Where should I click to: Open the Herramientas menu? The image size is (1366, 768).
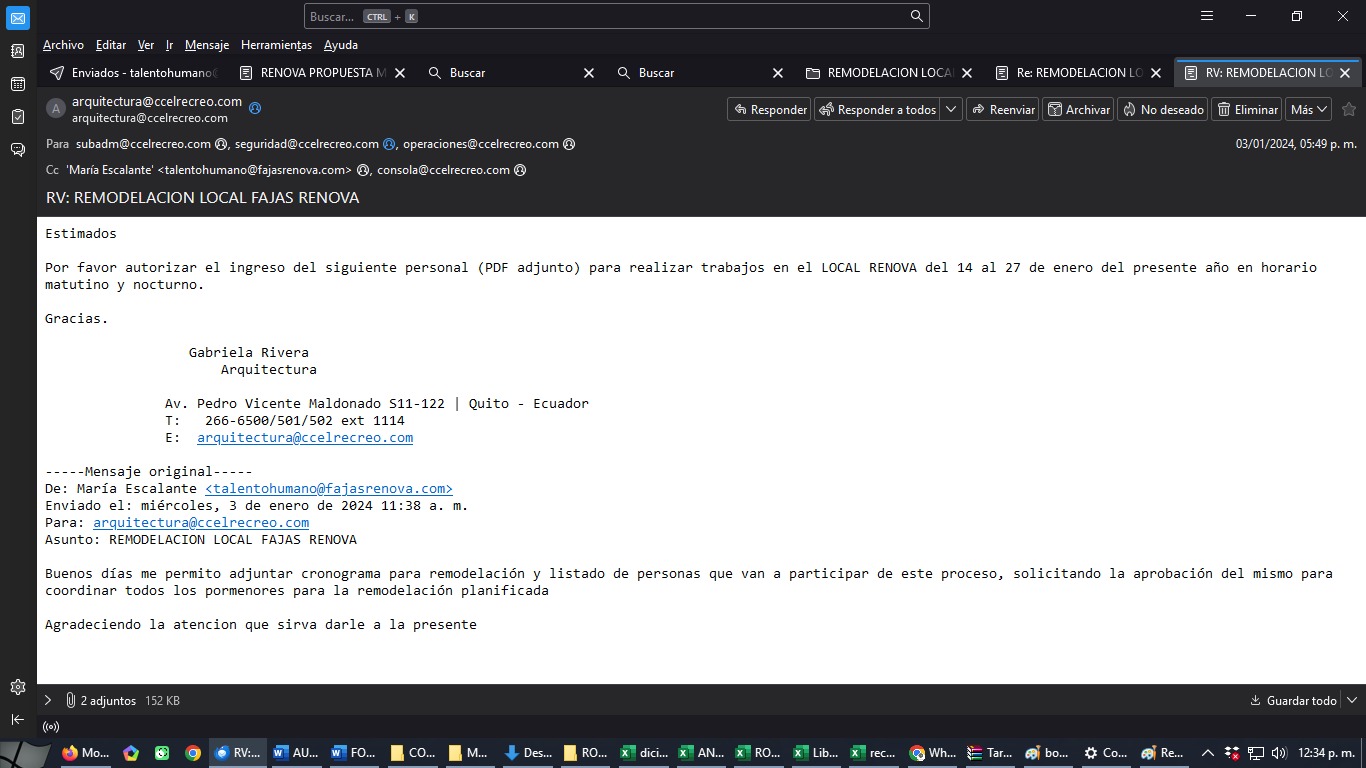tap(276, 45)
